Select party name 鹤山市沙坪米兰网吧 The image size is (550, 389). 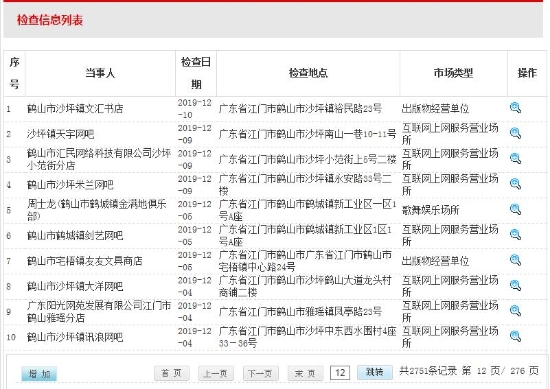point(70,185)
